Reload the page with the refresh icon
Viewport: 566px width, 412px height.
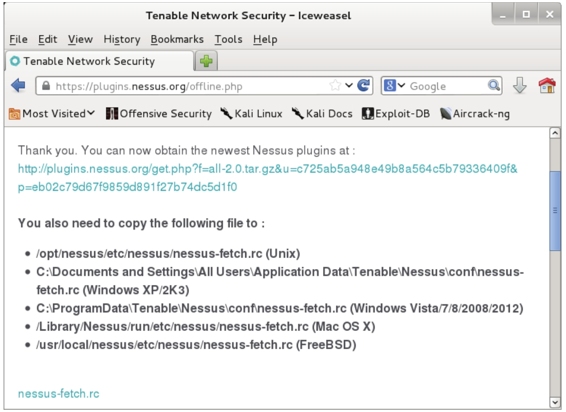(x=364, y=86)
